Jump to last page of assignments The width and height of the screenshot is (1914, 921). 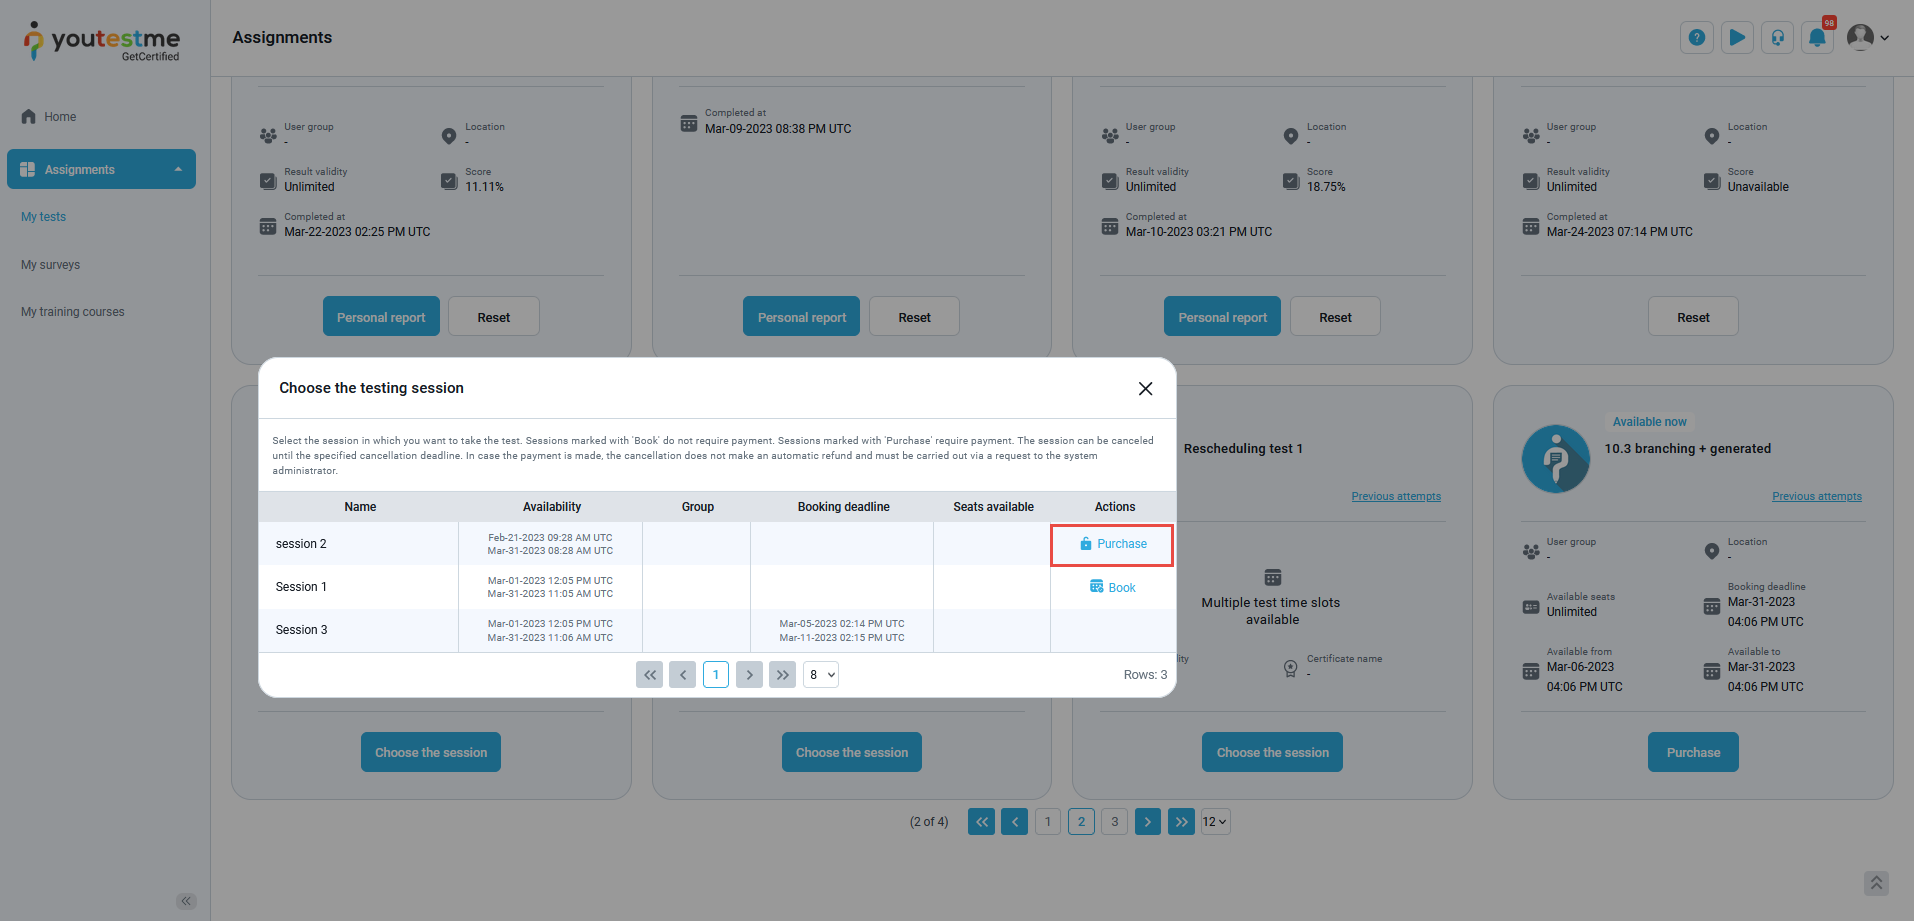click(x=1182, y=822)
